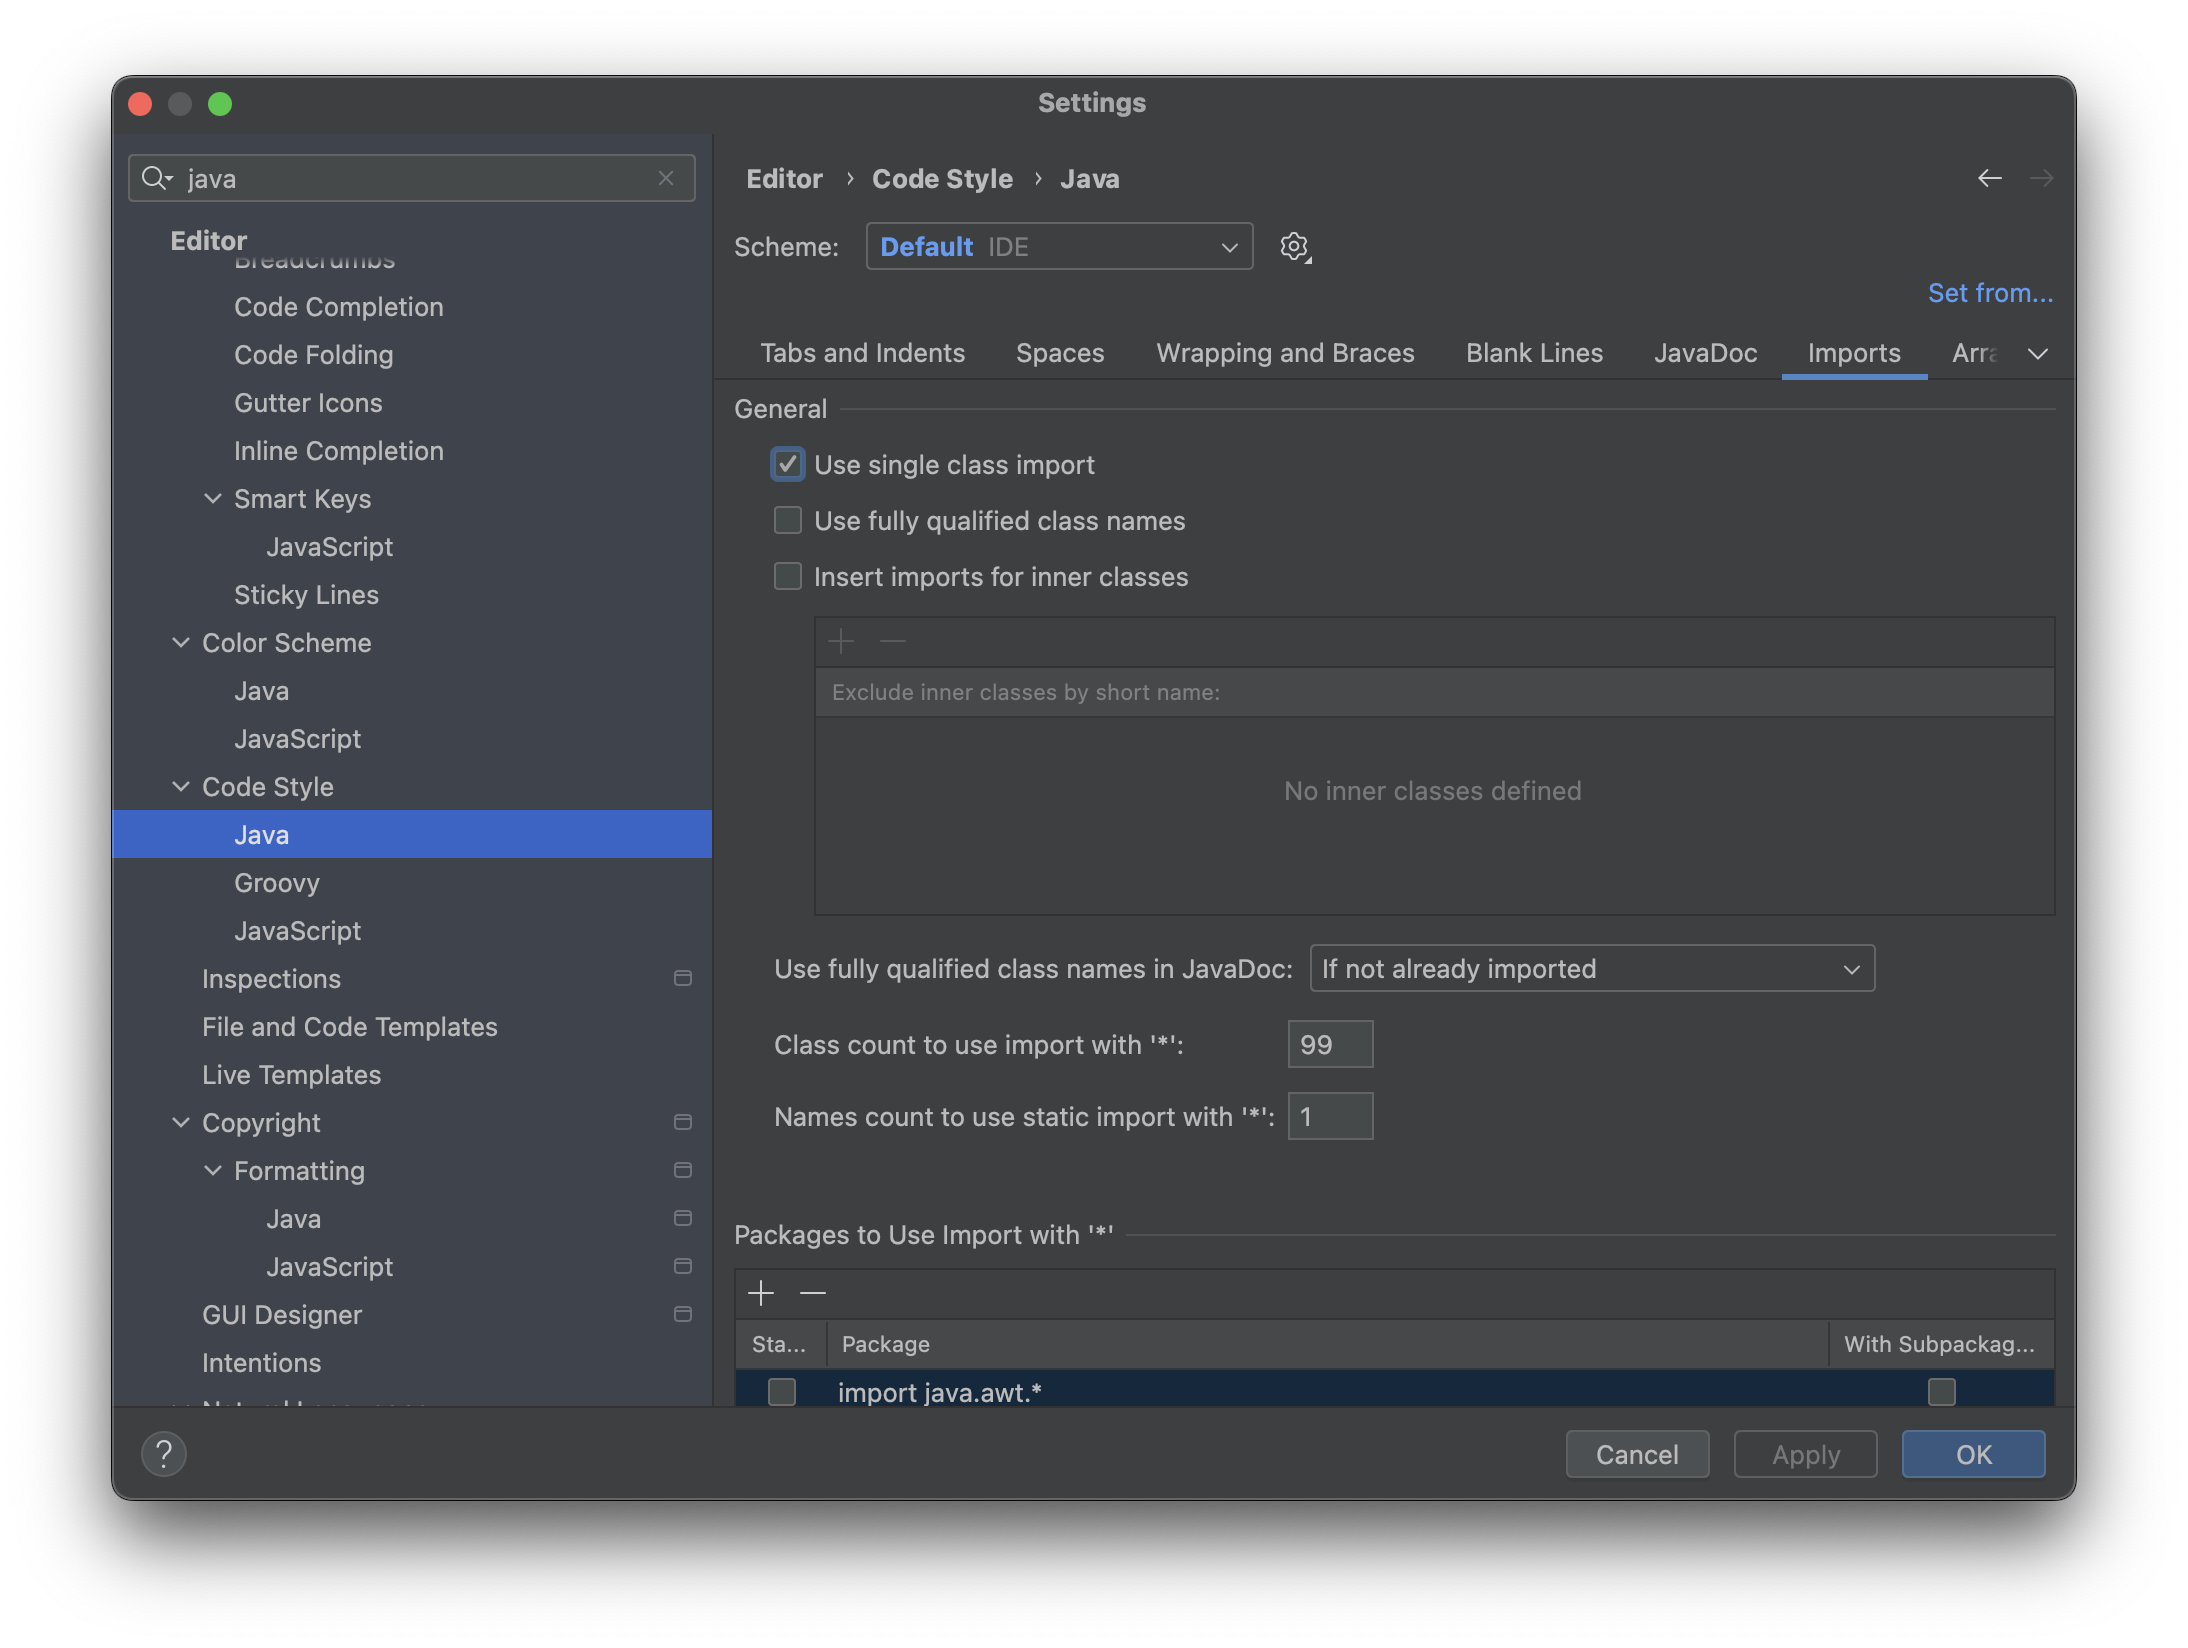Open the If not already imported dropdown
2188x1648 pixels.
click(x=1590, y=968)
